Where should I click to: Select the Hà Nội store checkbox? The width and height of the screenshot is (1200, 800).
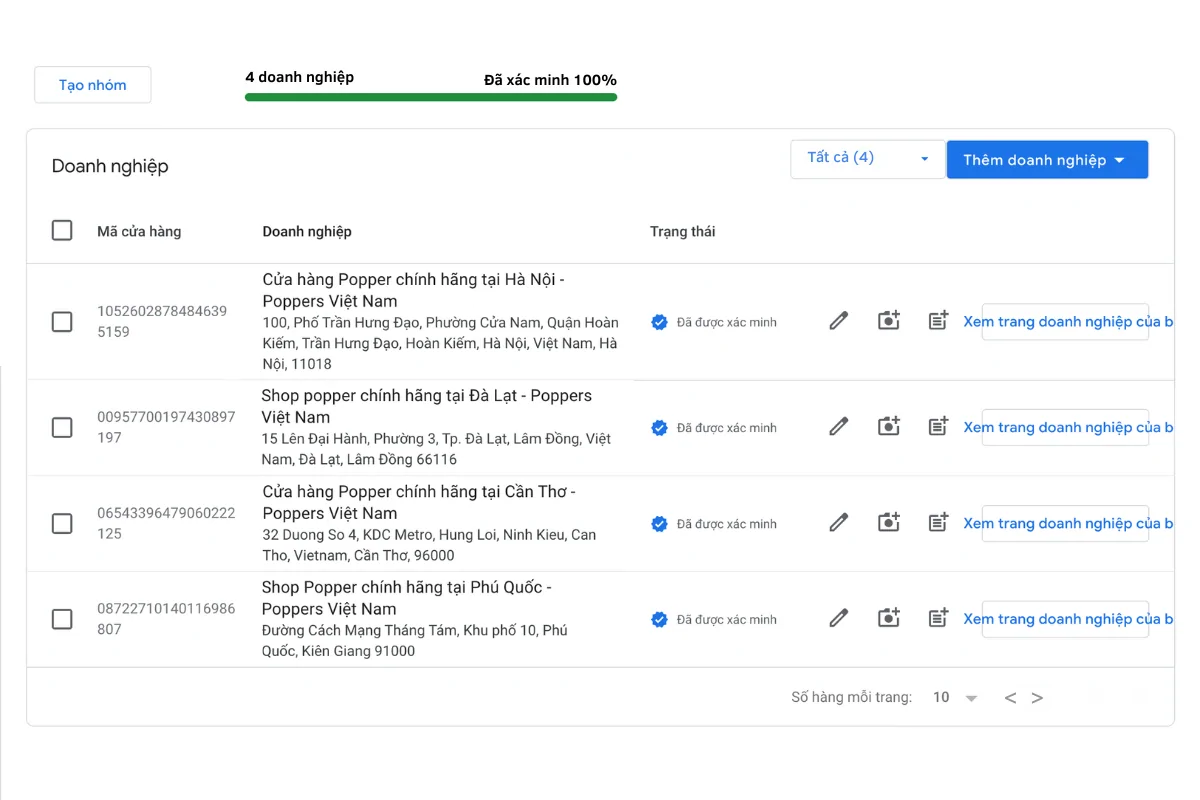[62, 322]
